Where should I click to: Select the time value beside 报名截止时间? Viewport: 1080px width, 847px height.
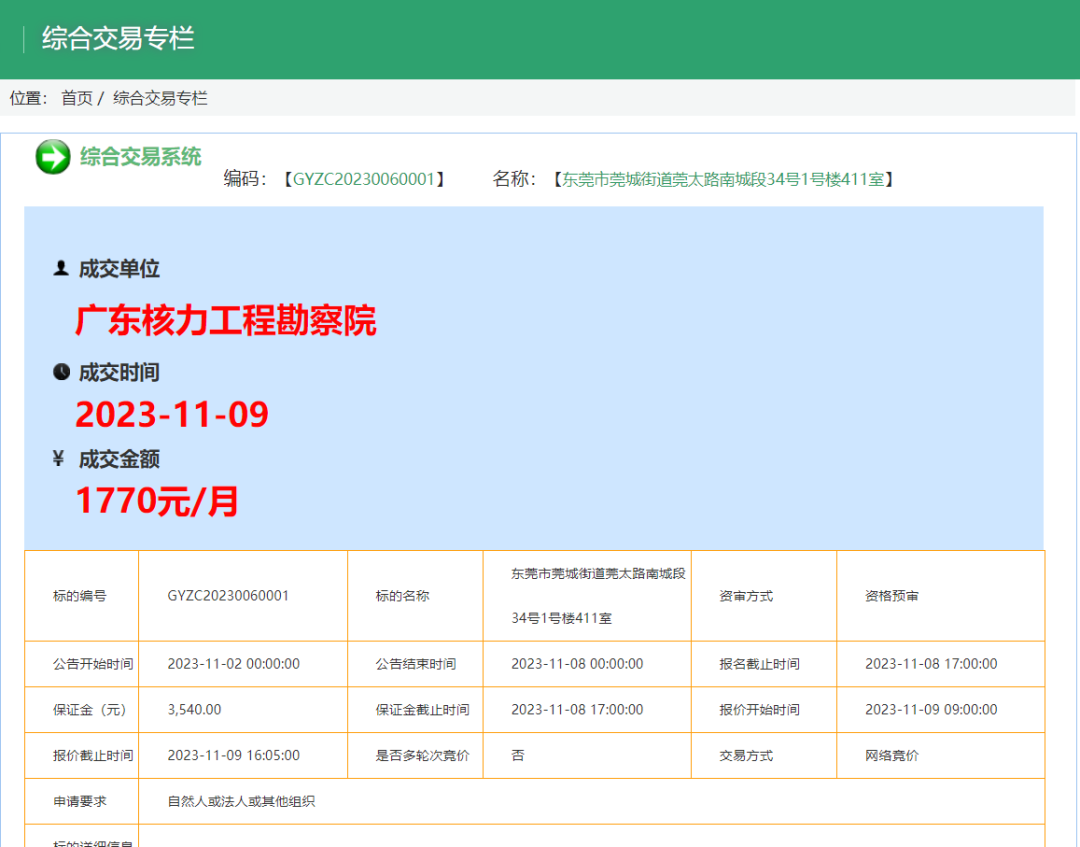click(931, 664)
